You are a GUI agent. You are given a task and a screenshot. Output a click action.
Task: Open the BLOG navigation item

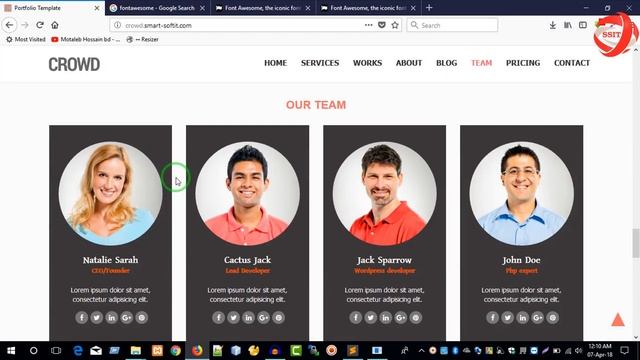tap(447, 63)
